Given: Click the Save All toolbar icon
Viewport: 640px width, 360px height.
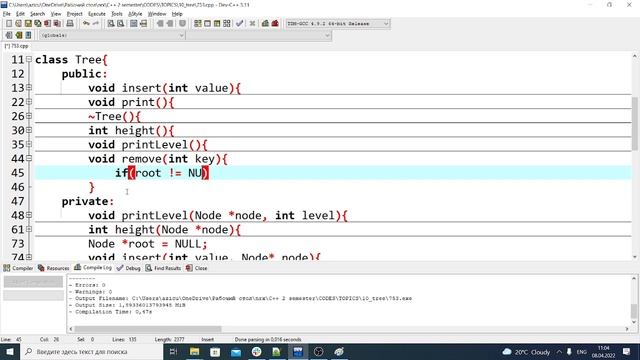Looking at the screenshot, I should pos(38,24).
